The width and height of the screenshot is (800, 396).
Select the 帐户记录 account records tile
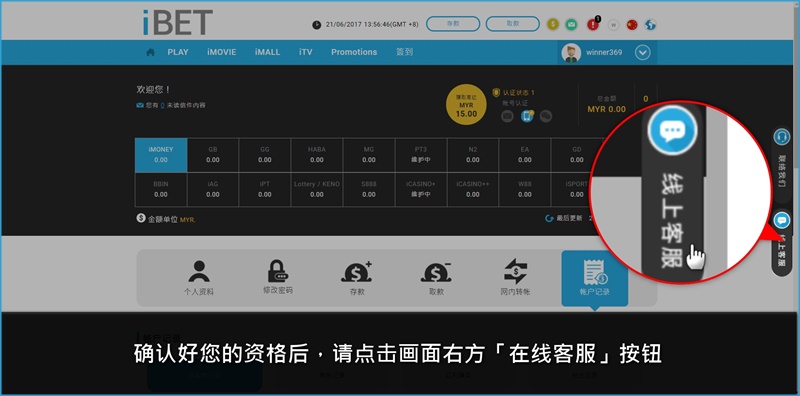tap(594, 279)
